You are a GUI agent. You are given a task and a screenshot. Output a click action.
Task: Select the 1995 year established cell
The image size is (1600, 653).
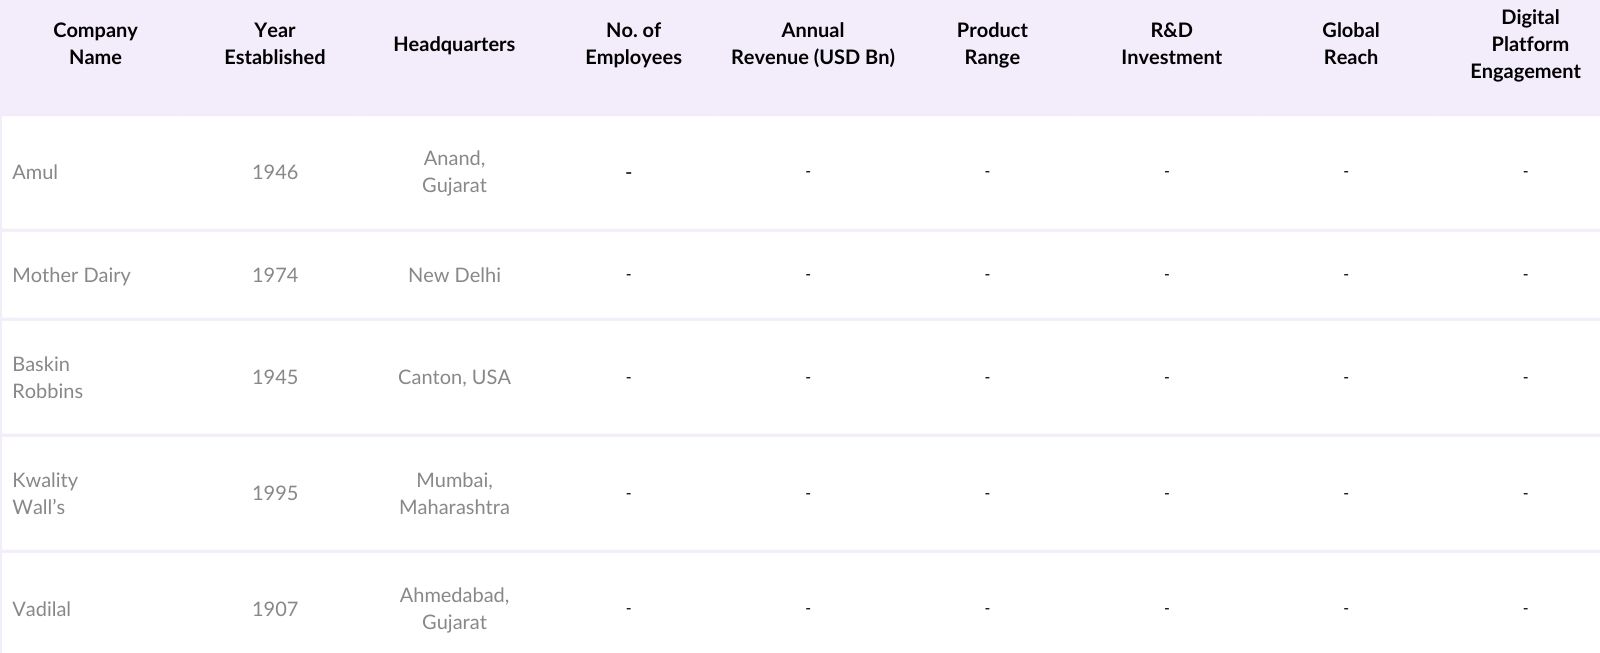point(275,494)
